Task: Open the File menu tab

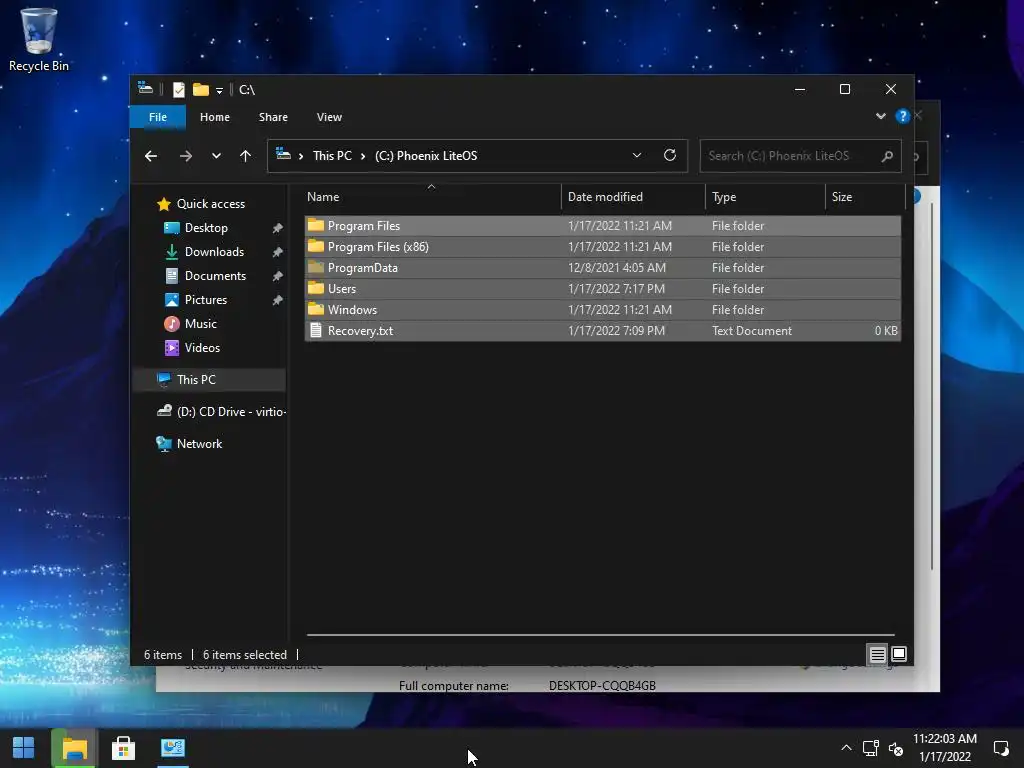Action: pos(157,117)
